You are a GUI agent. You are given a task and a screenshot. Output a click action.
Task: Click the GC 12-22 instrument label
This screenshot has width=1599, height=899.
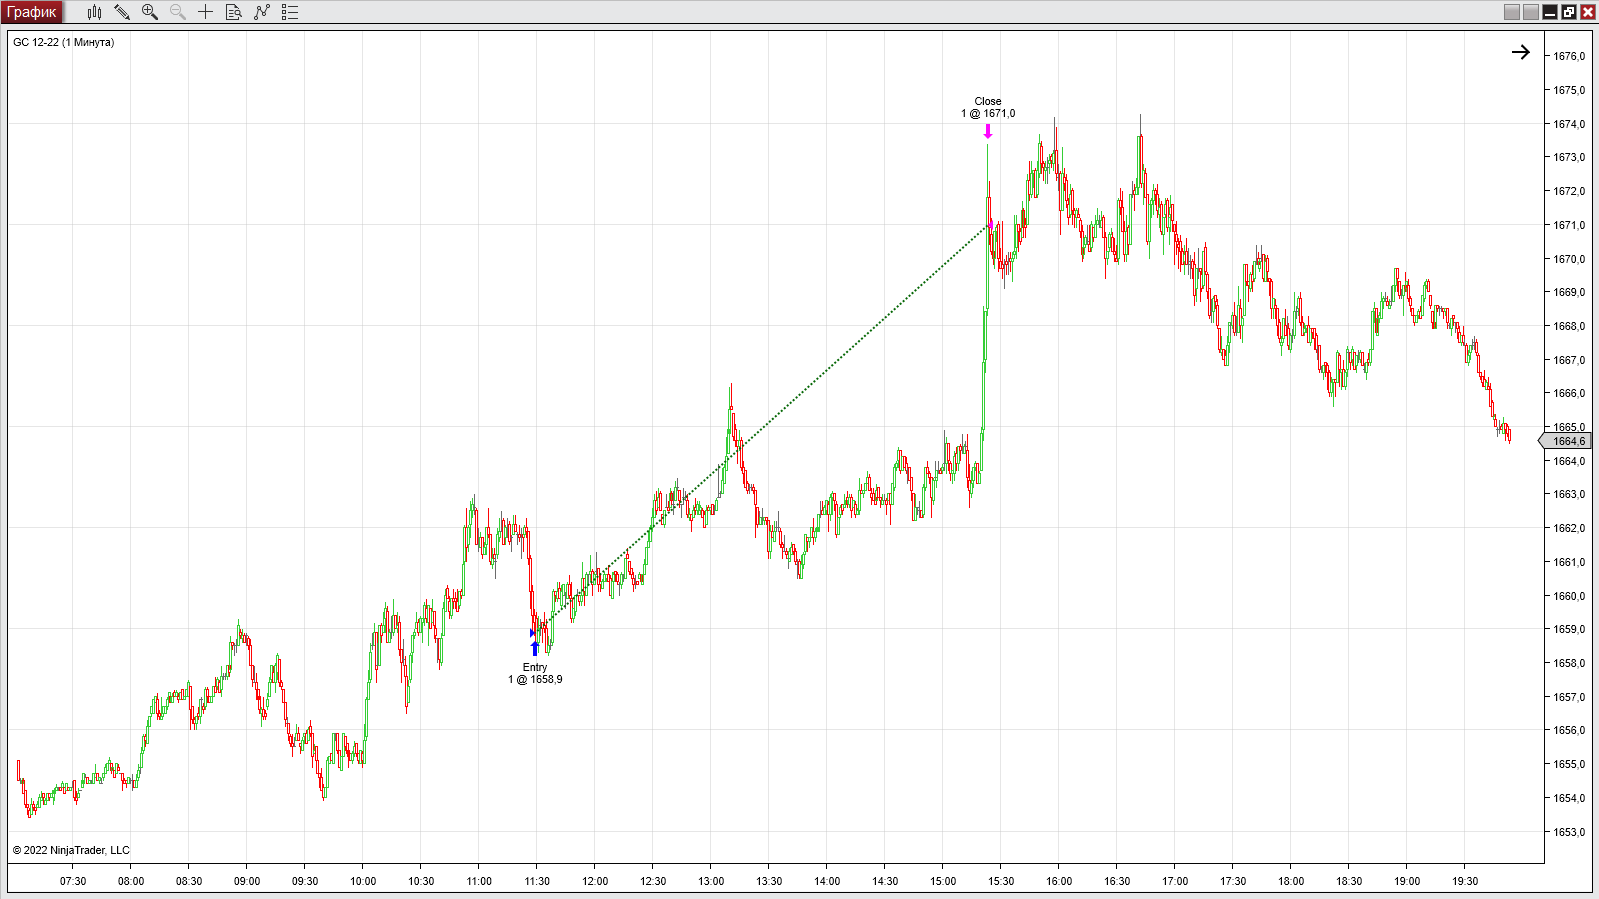pyautogui.click(x=63, y=42)
